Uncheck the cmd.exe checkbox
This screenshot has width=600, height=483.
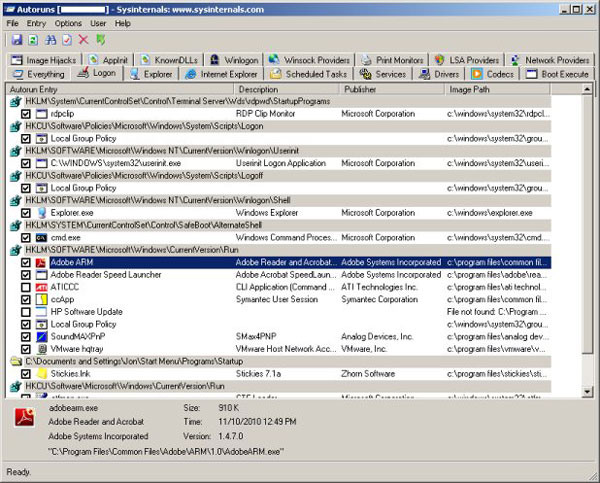click(26, 238)
